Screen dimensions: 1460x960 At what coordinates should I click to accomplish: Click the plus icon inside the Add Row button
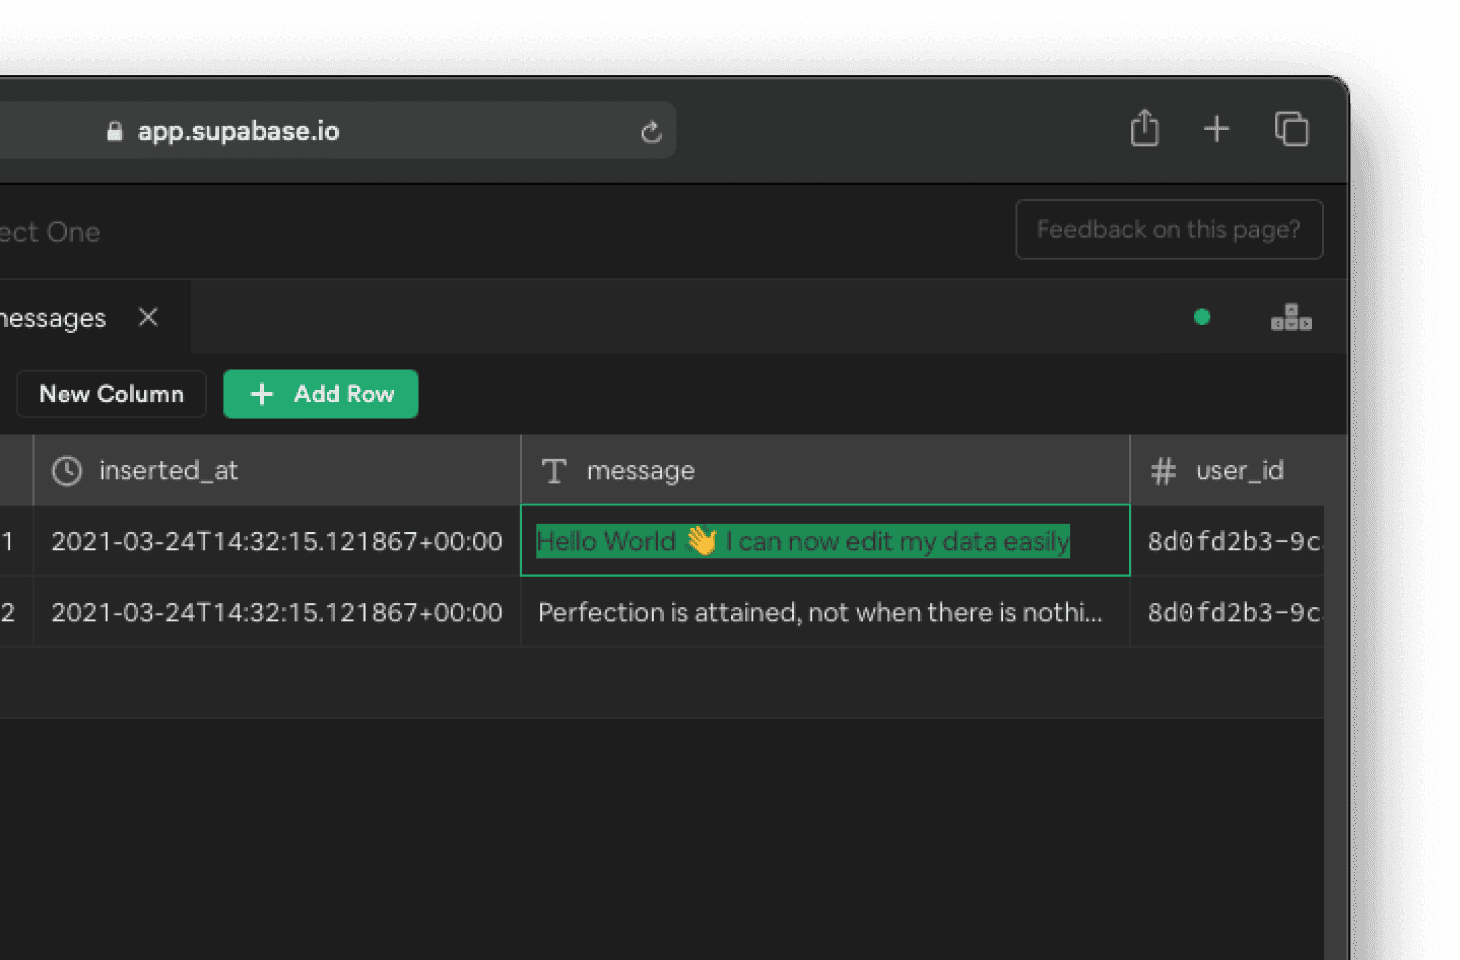(x=261, y=394)
